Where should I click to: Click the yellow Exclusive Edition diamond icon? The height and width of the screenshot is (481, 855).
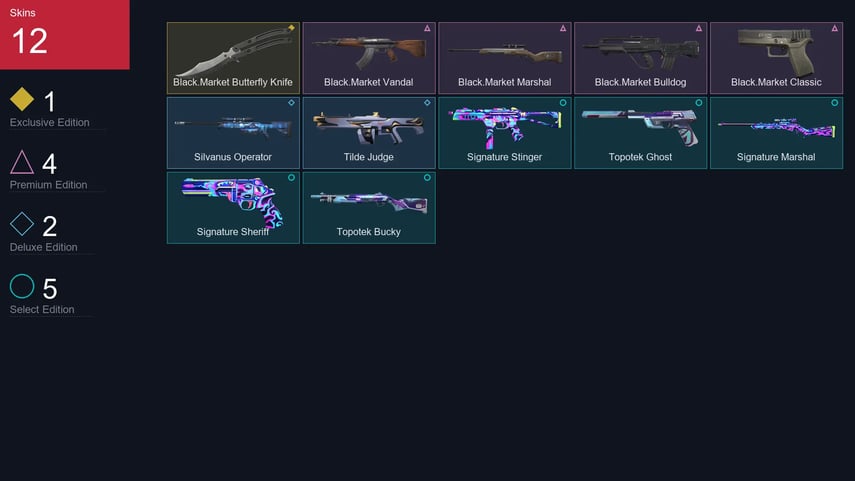22,99
